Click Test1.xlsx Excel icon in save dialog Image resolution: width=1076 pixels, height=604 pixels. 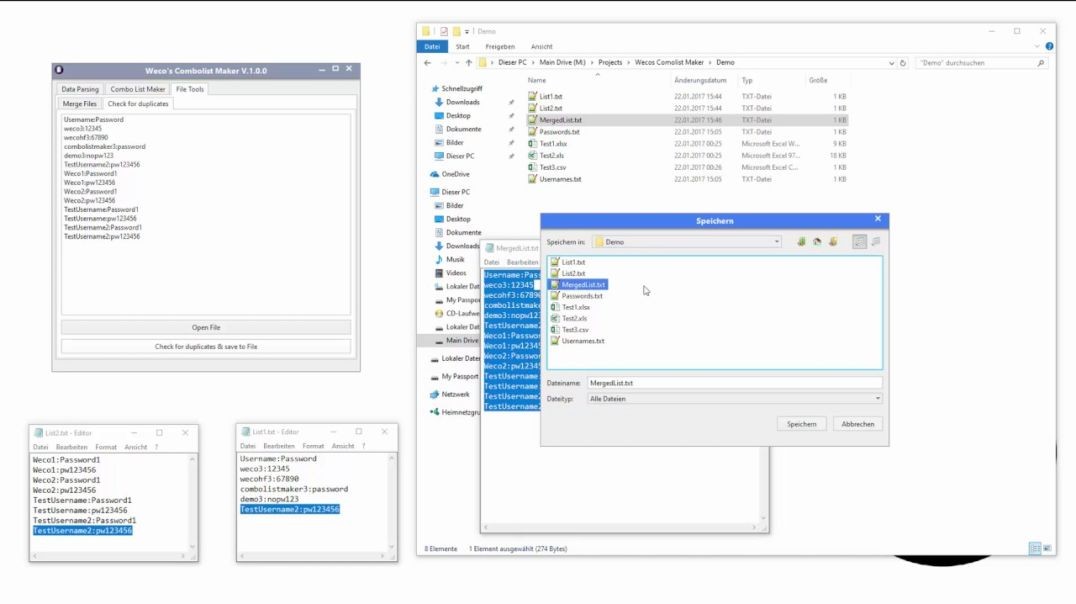554,307
